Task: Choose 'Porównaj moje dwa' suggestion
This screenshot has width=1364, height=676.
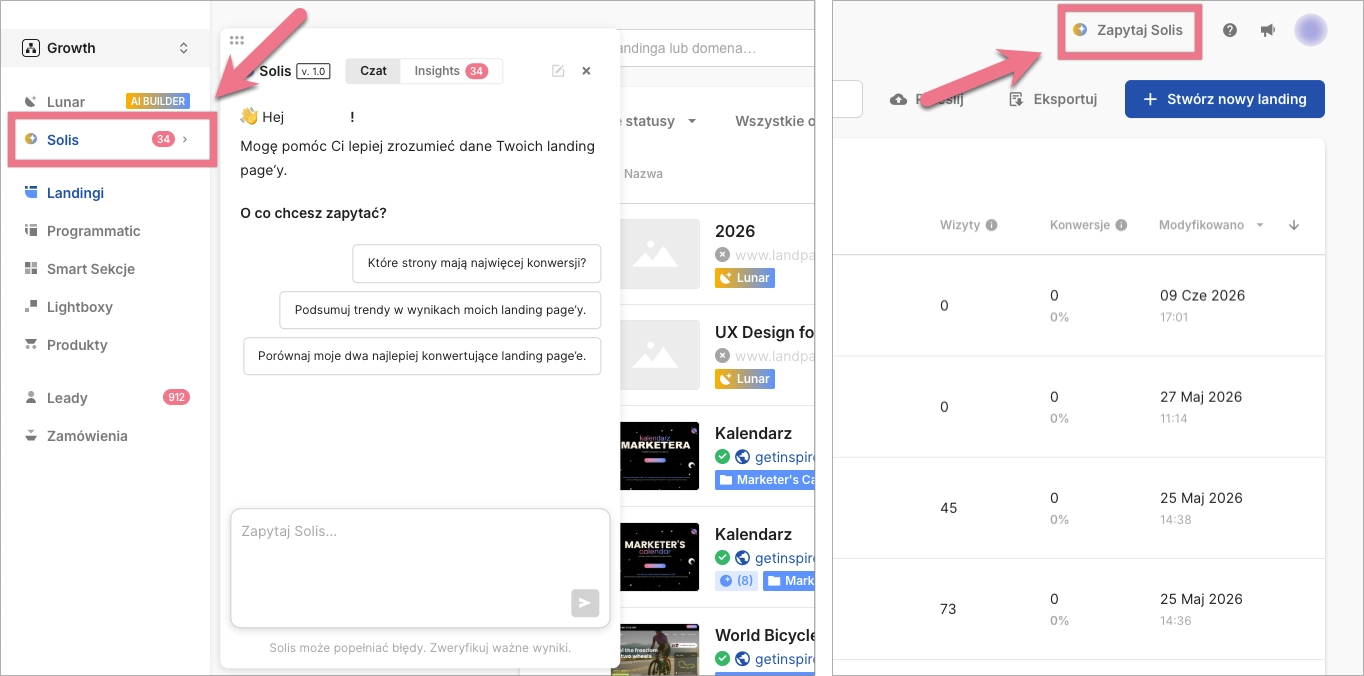Action: [422, 355]
